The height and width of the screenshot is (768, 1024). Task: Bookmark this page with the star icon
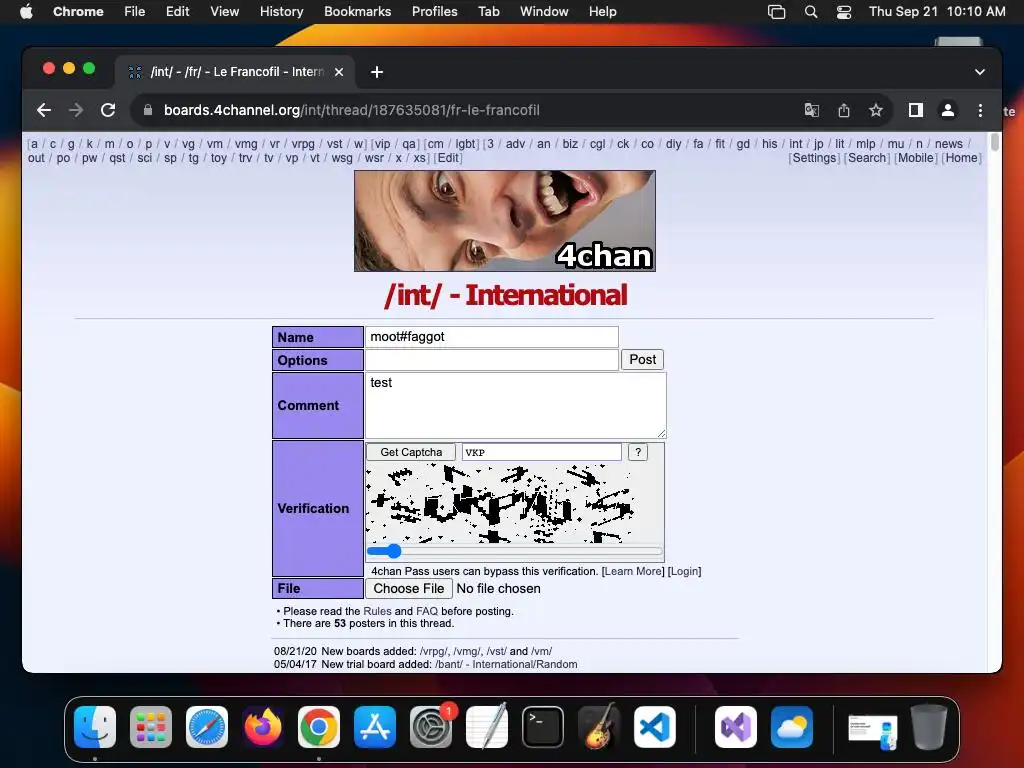876,110
